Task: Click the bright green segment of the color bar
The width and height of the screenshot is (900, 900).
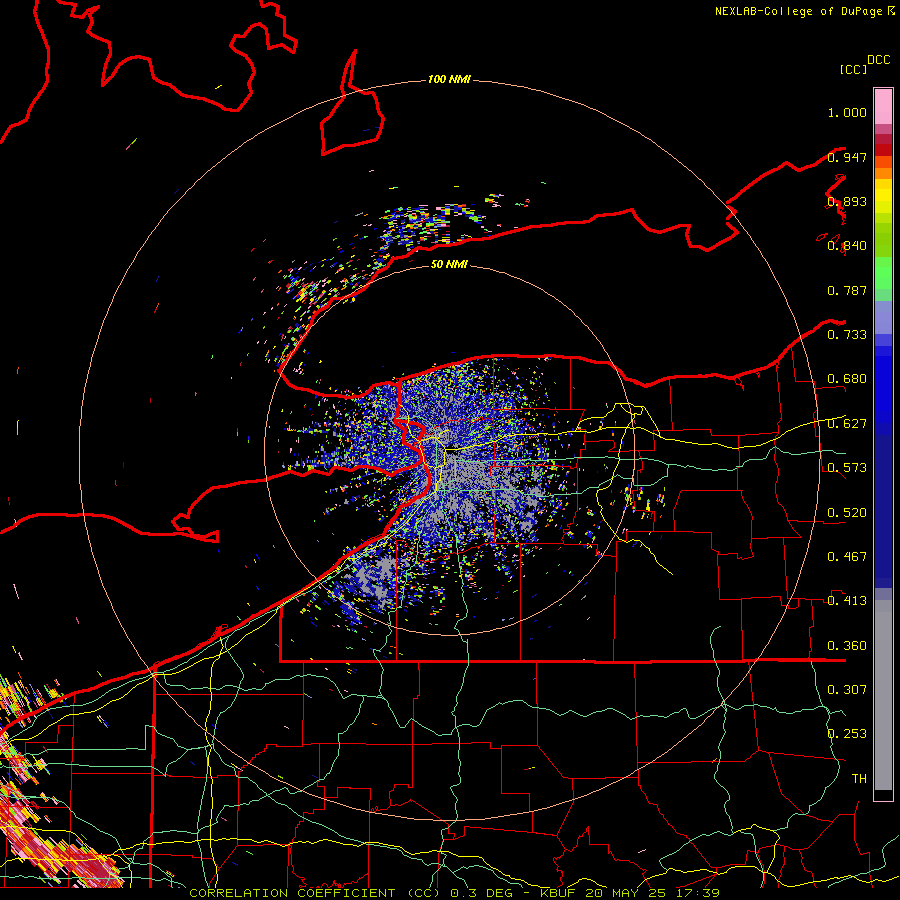Action: point(883,273)
